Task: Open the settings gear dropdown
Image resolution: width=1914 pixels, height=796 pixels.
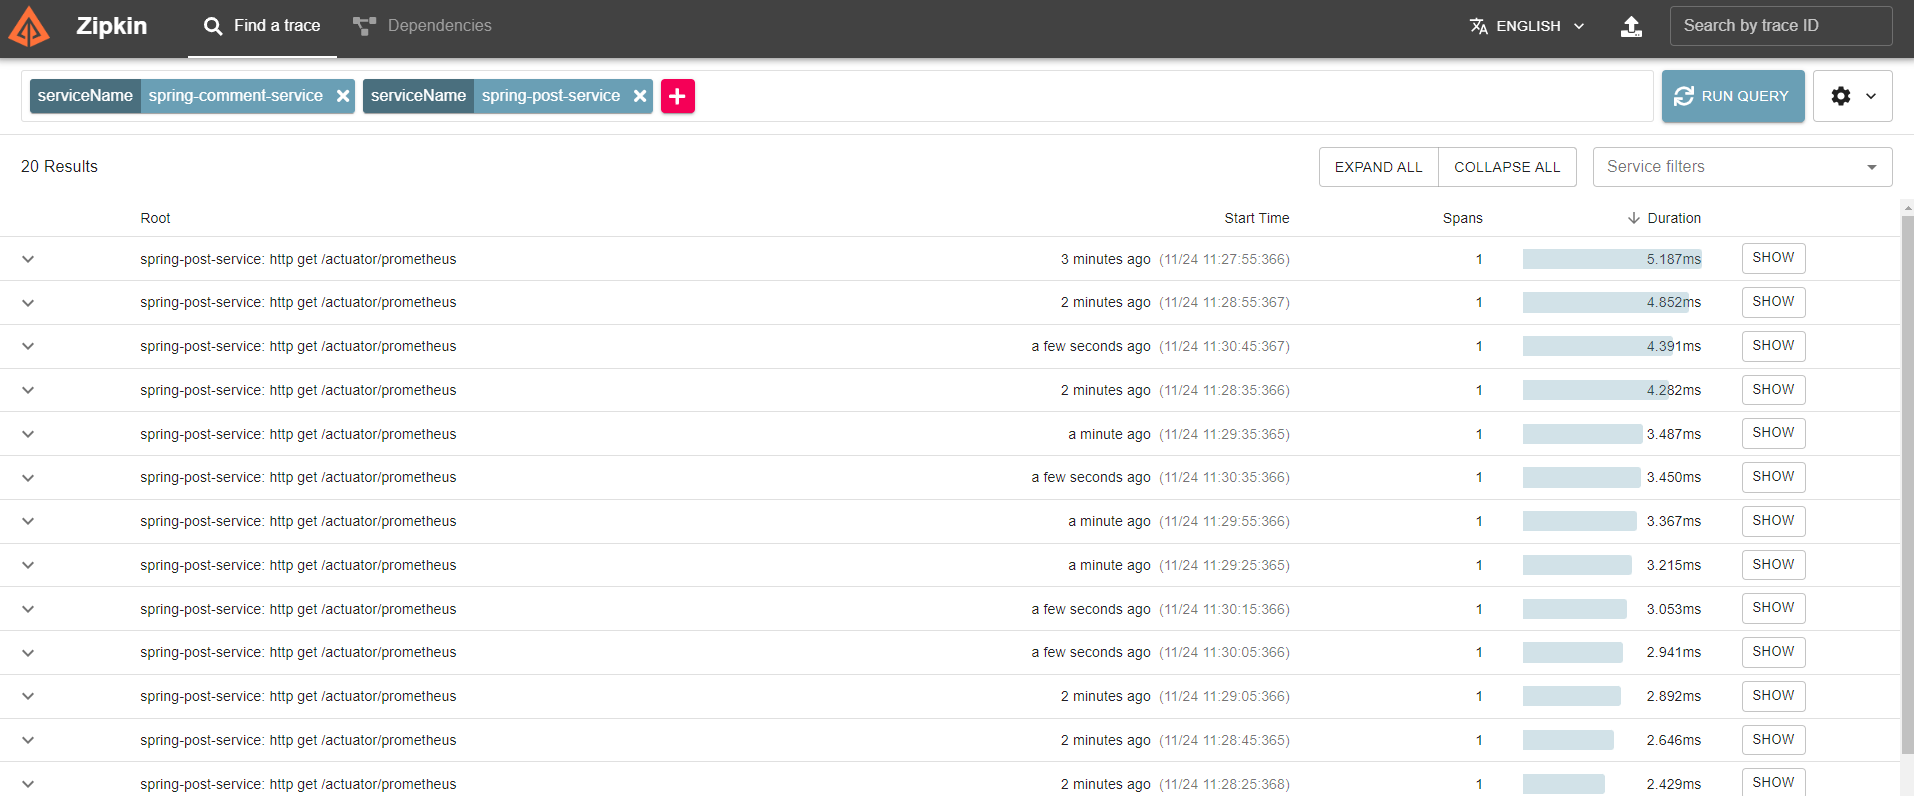Action: 1852,96
